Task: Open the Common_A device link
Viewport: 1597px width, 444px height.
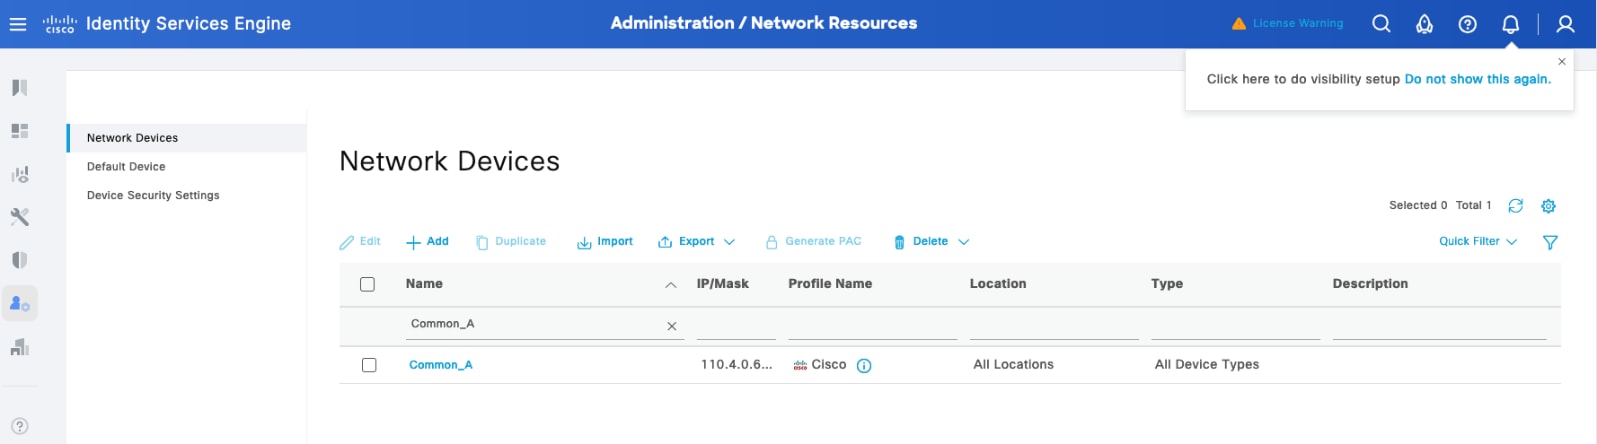Action: coord(440,365)
